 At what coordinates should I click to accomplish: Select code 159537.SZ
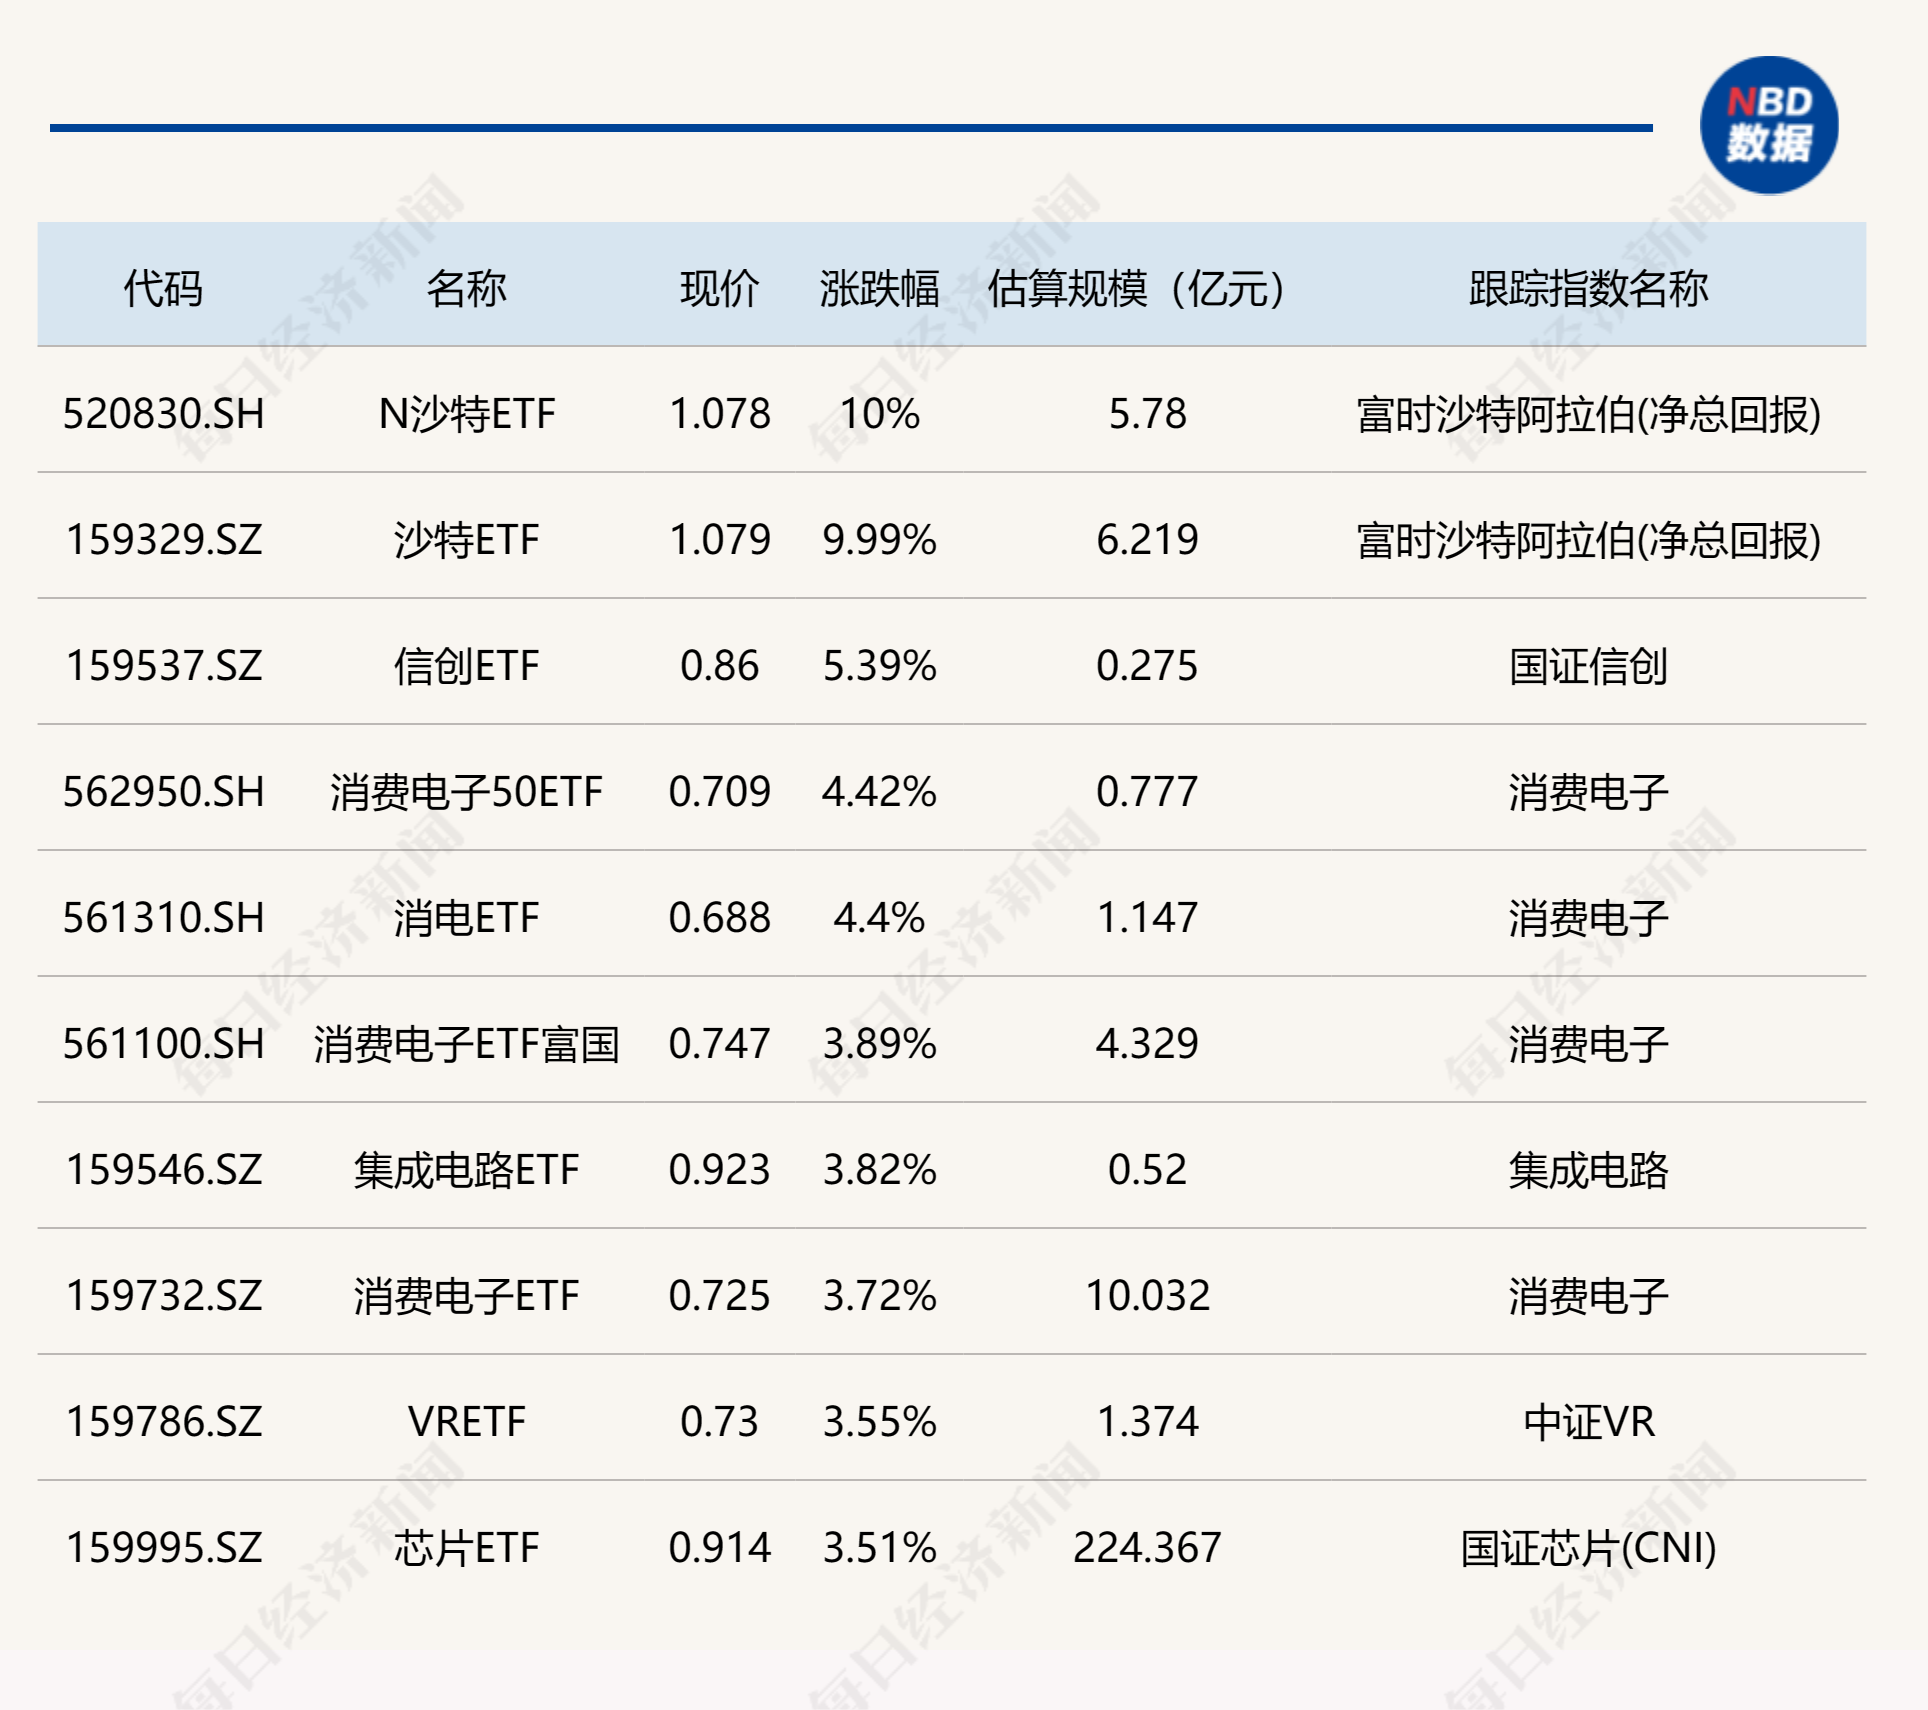click(163, 666)
